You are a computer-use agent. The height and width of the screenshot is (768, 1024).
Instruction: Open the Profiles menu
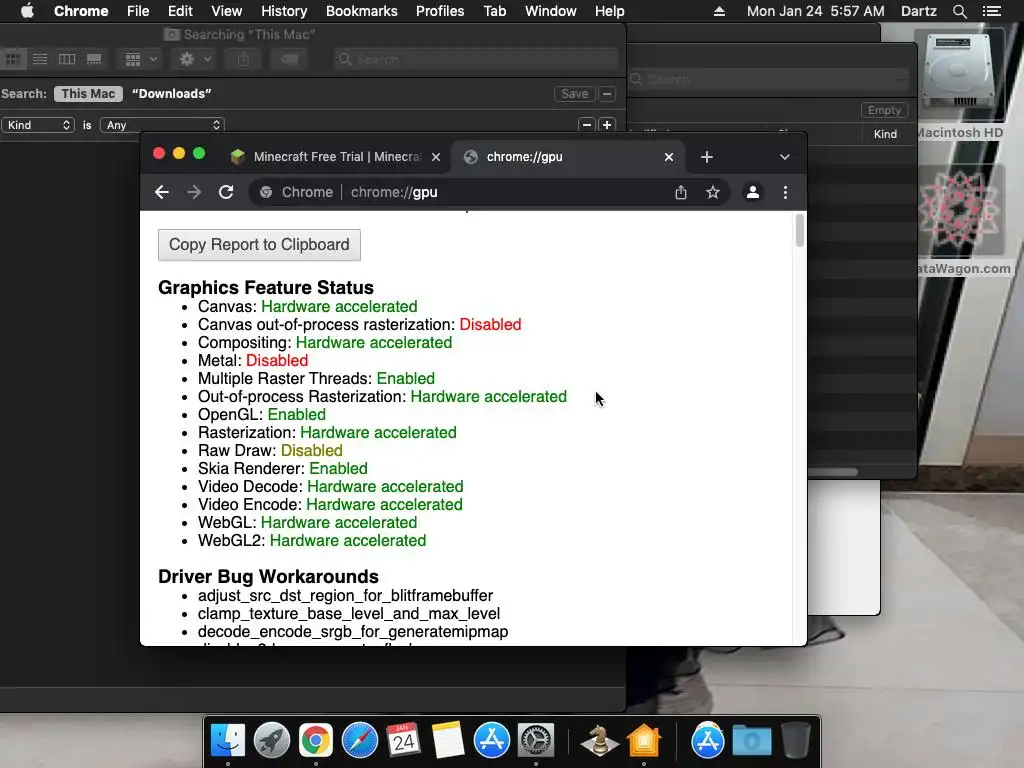pos(440,11)
